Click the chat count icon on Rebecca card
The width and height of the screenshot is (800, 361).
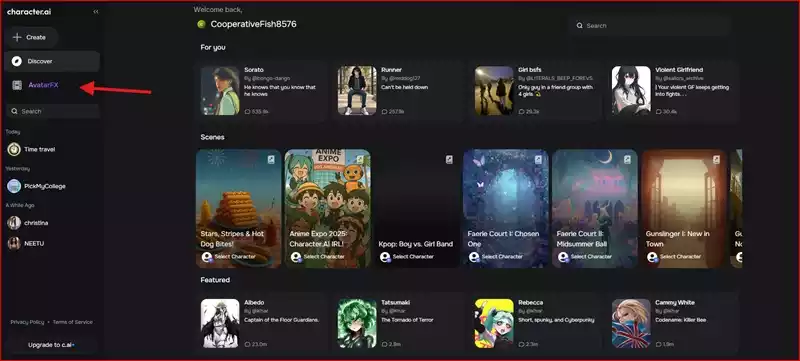(521, 344)
